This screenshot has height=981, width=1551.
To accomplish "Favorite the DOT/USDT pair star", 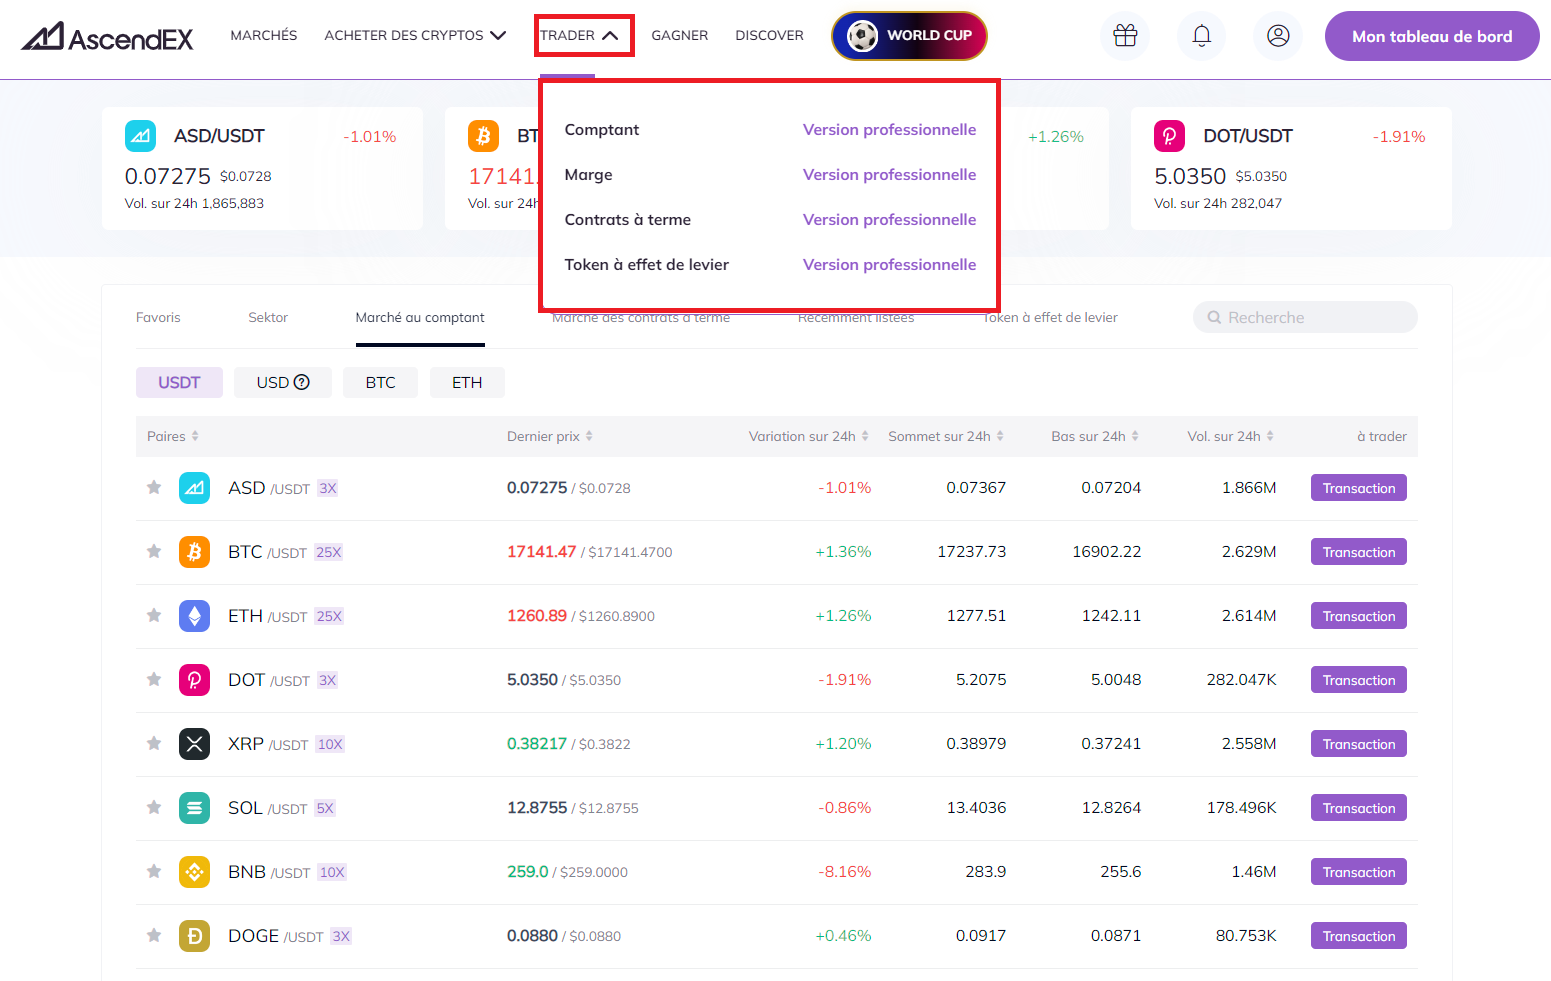I will click(x=154, y=679).
